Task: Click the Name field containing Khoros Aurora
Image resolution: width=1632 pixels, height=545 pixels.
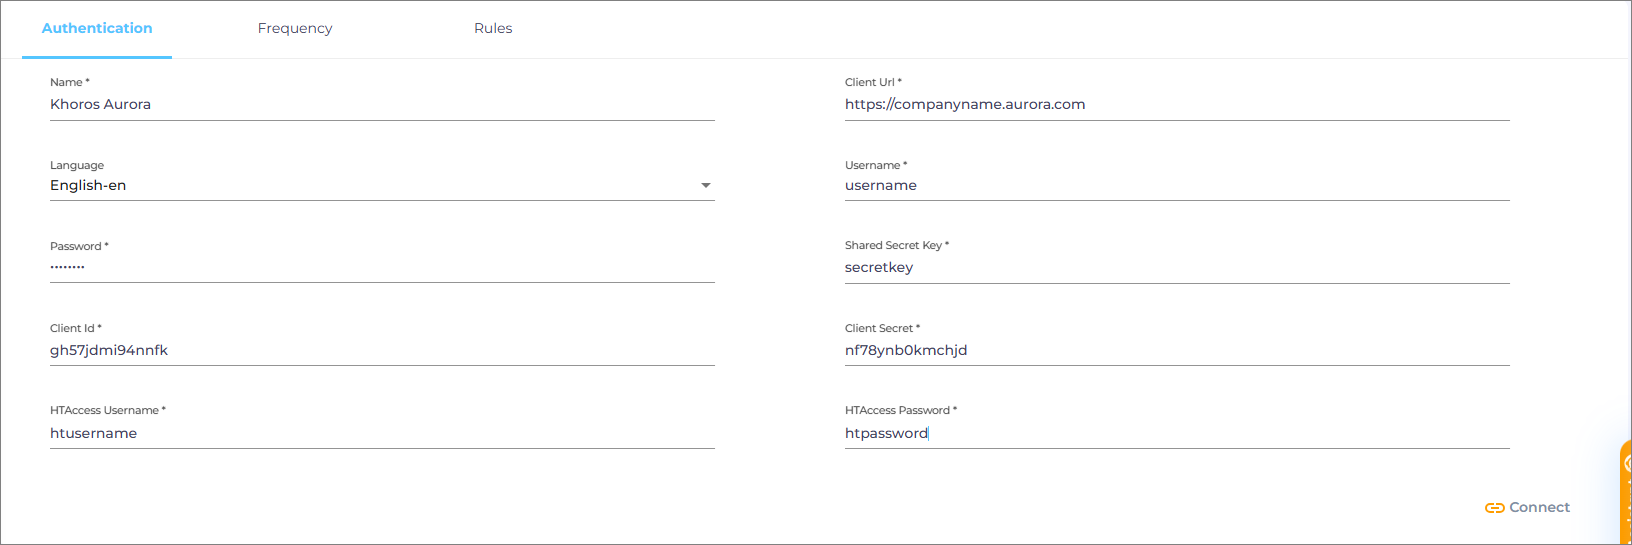Action: click(382, 105)
